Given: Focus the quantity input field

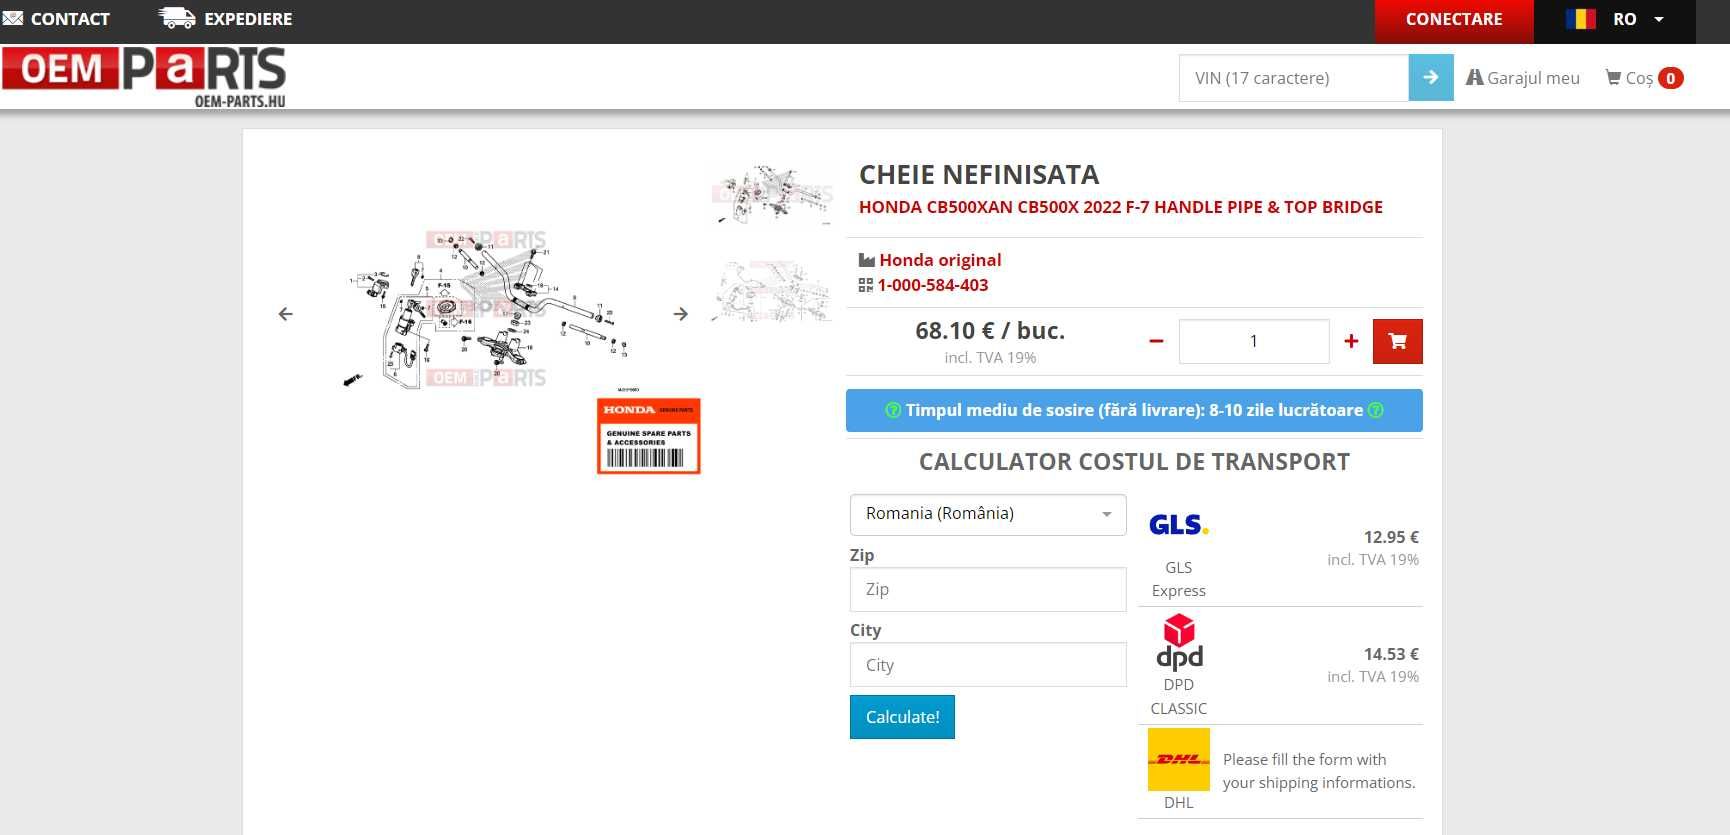Looking at the screenshot, I should [x=1254, y=342].
